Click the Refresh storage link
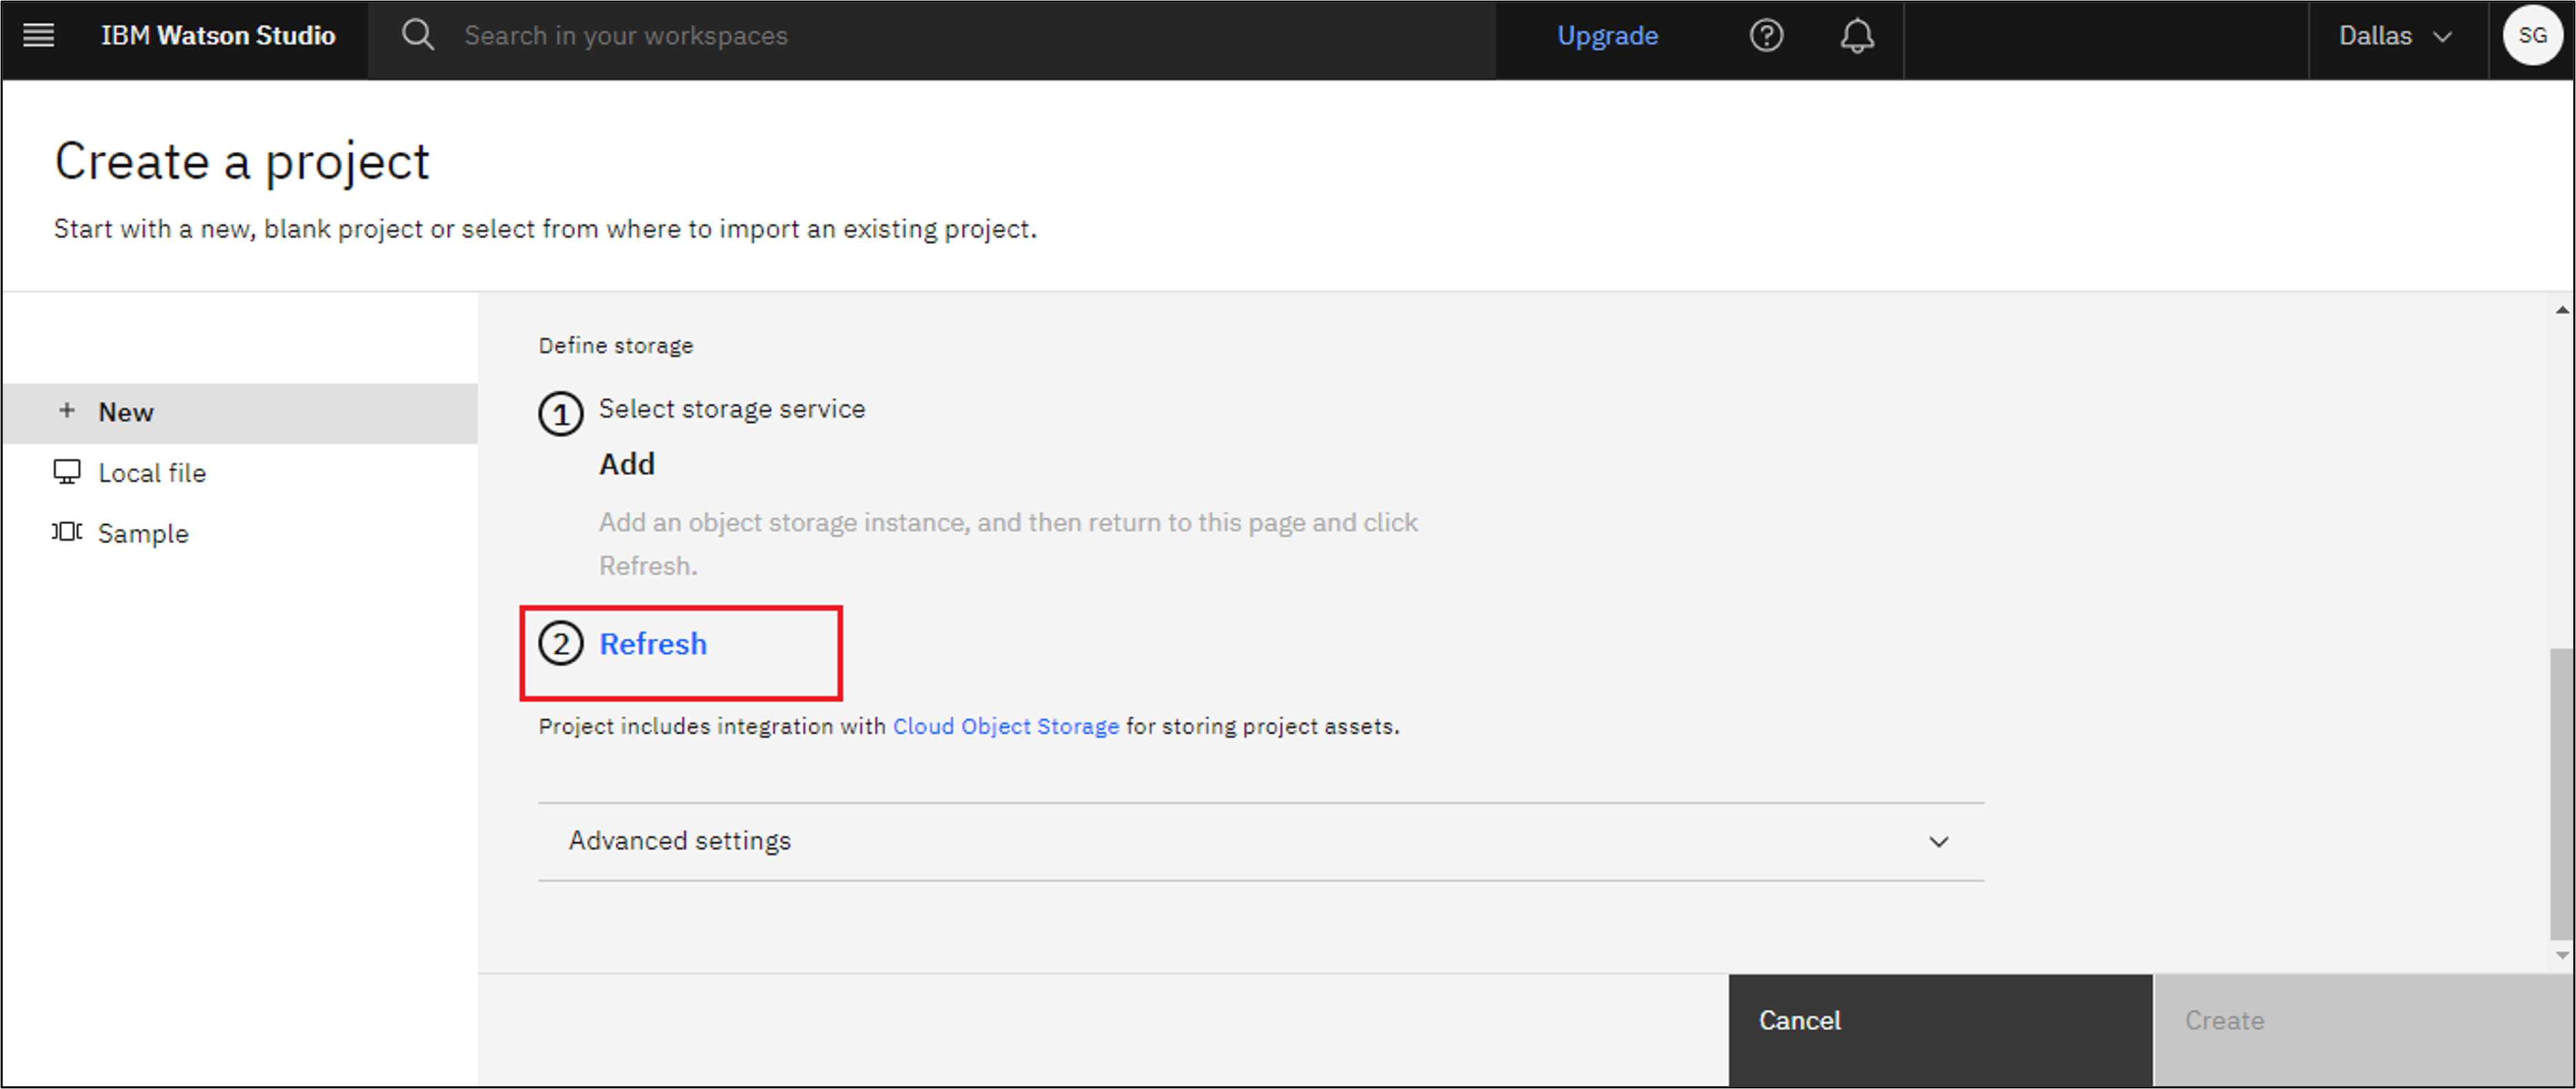The width and height of the screenshot is (2576, 1089). click(x=652, y=644)
